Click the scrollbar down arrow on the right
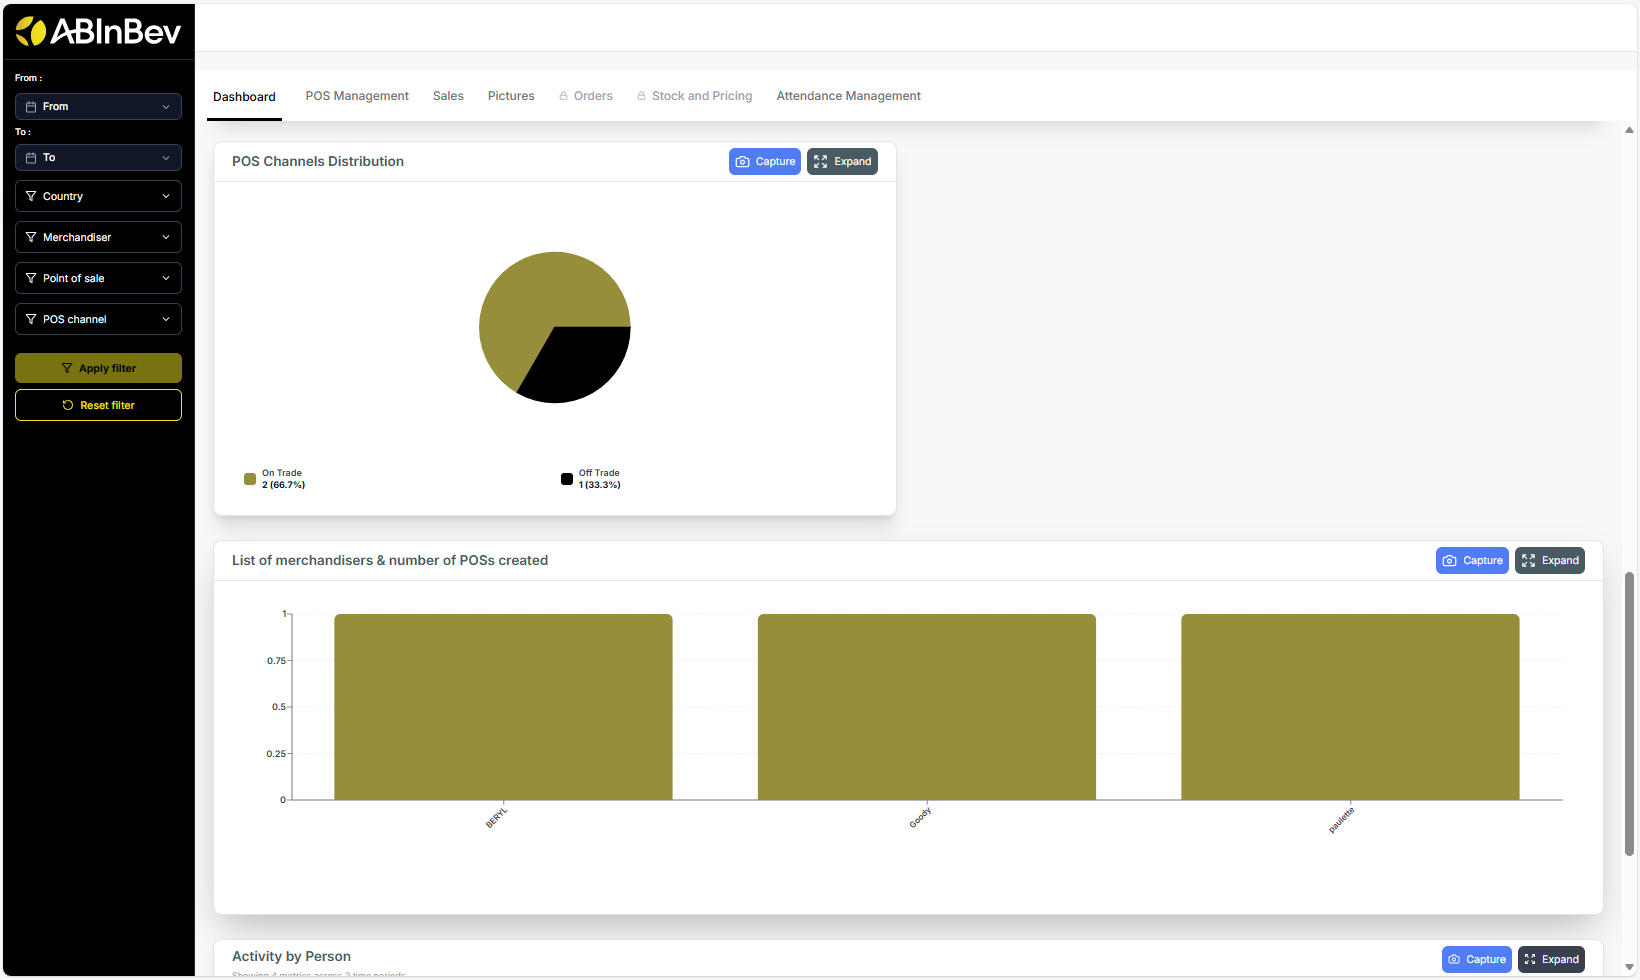 tap(1629, 969)
